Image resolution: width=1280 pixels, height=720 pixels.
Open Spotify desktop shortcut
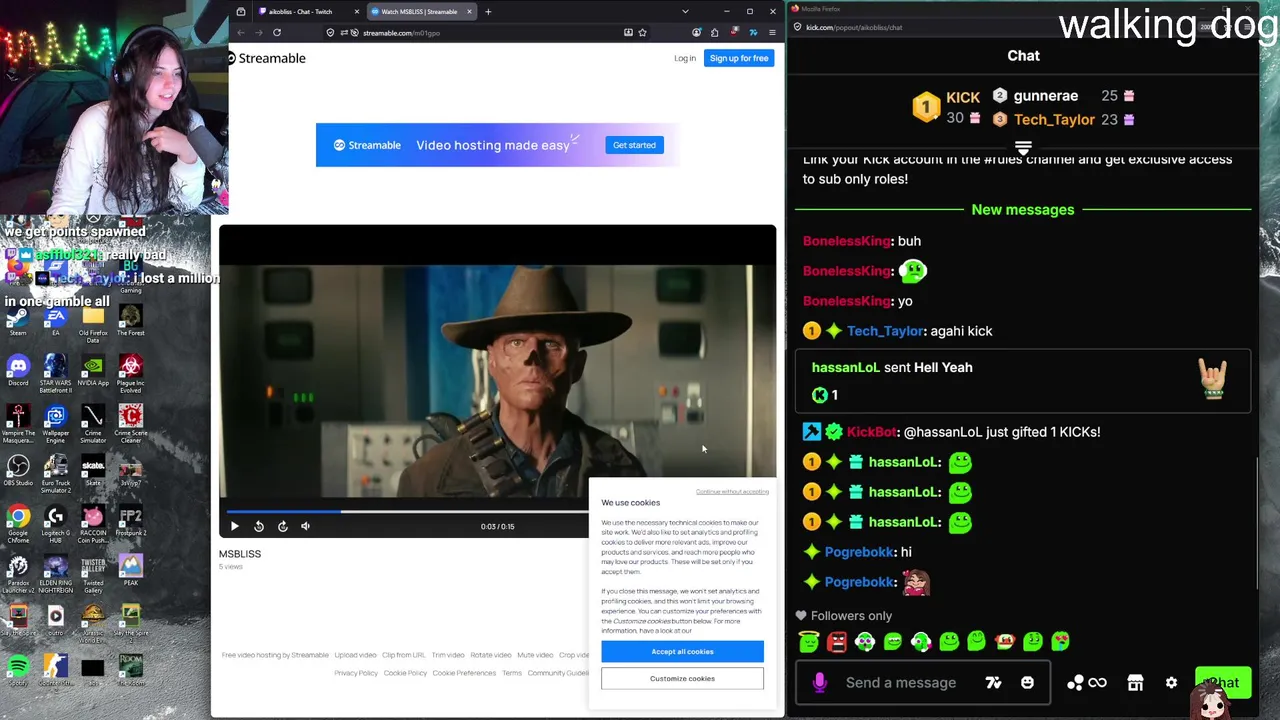tap(18, 670)
